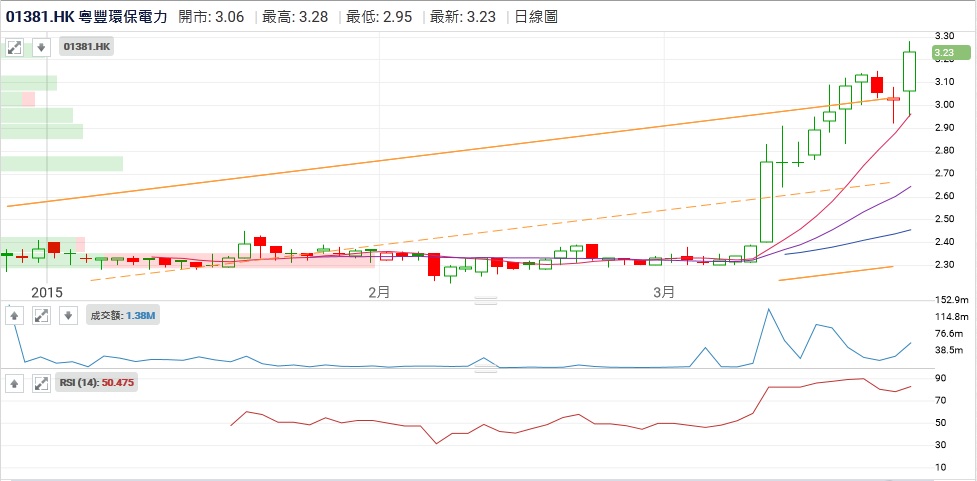Viewport: 977px width, 481px height.
Task: Move the turnover panel down
Action: coord(67,316)
